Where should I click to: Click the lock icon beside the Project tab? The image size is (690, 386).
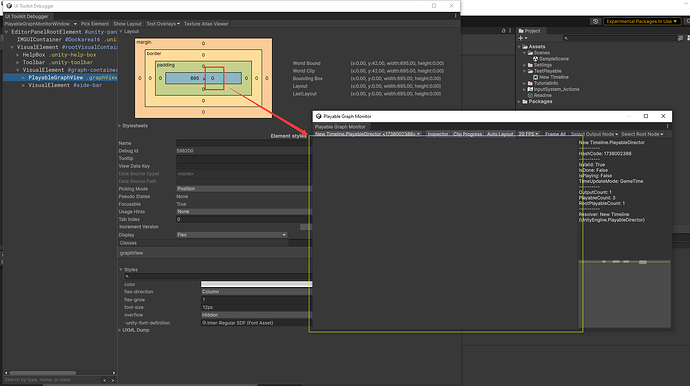[503, 31]
